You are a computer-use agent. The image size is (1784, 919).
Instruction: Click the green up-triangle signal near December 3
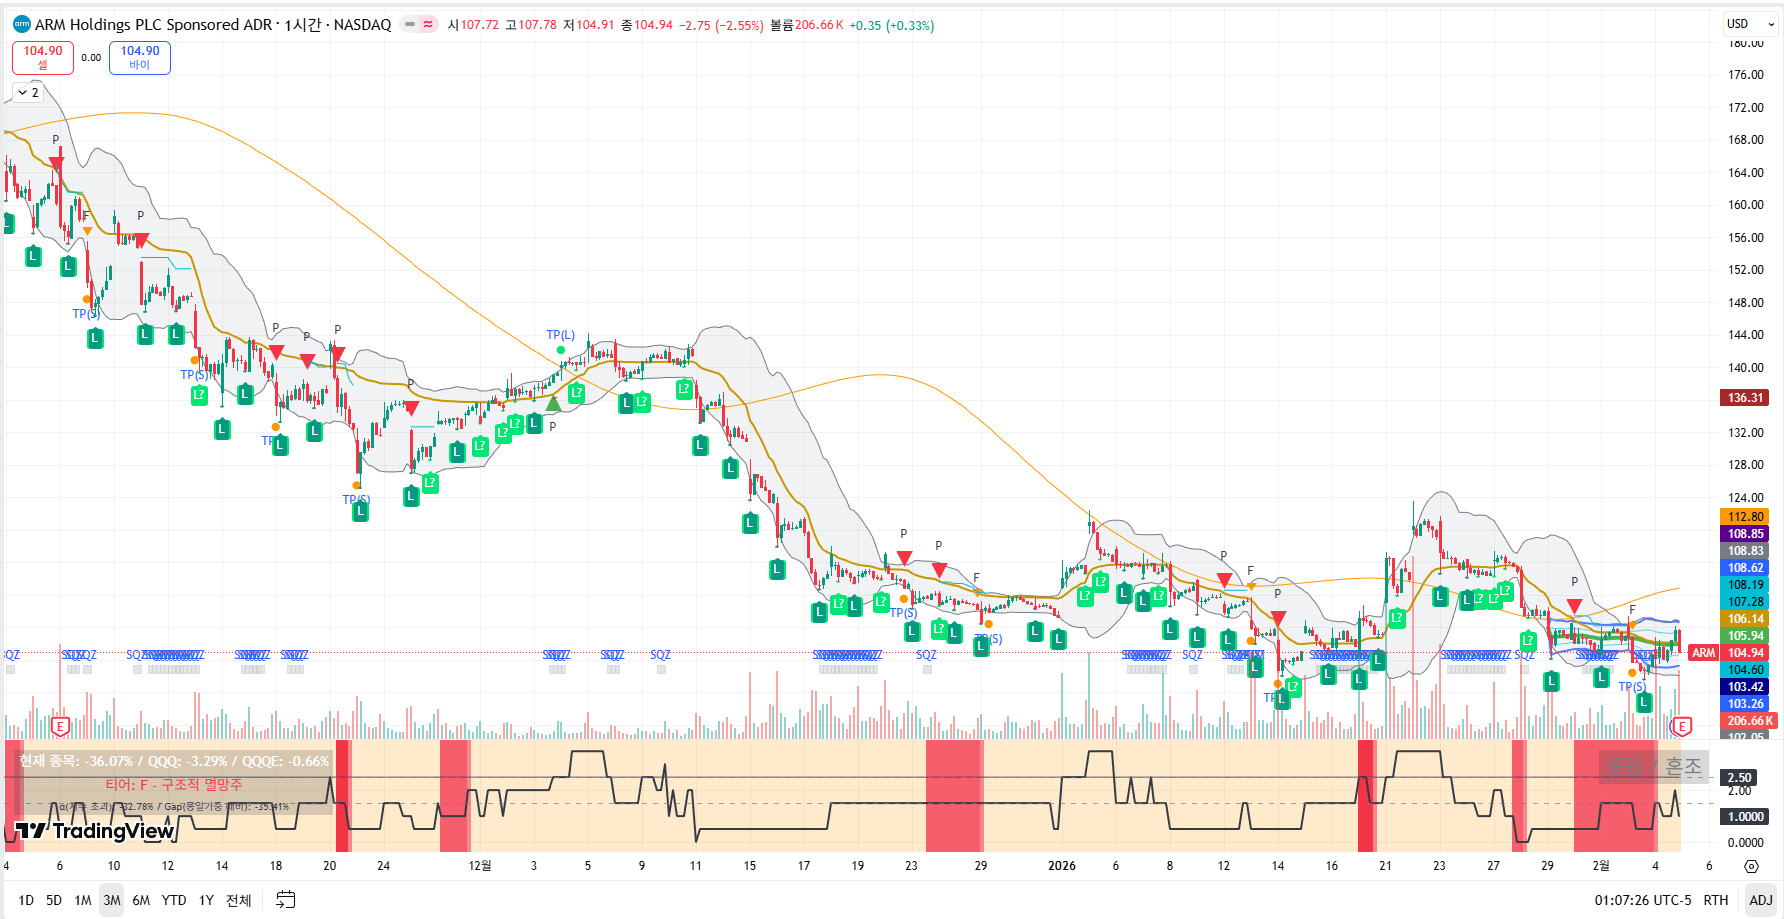point(553,404)
